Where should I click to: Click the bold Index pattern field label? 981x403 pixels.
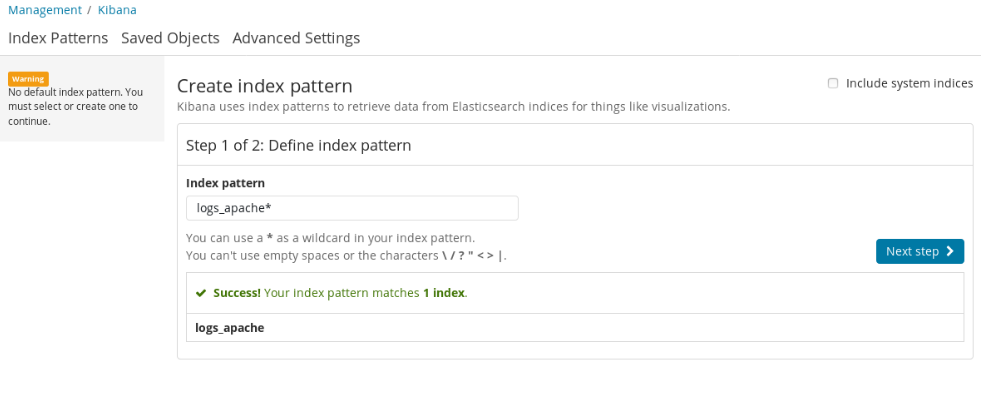pos(225,183)
